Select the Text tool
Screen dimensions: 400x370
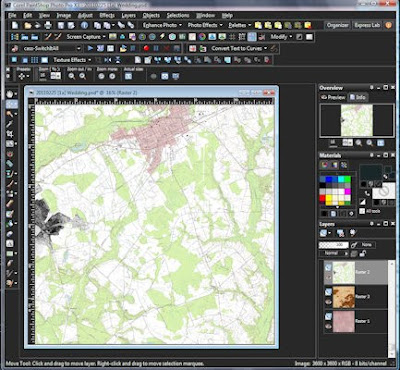point(10,243)
